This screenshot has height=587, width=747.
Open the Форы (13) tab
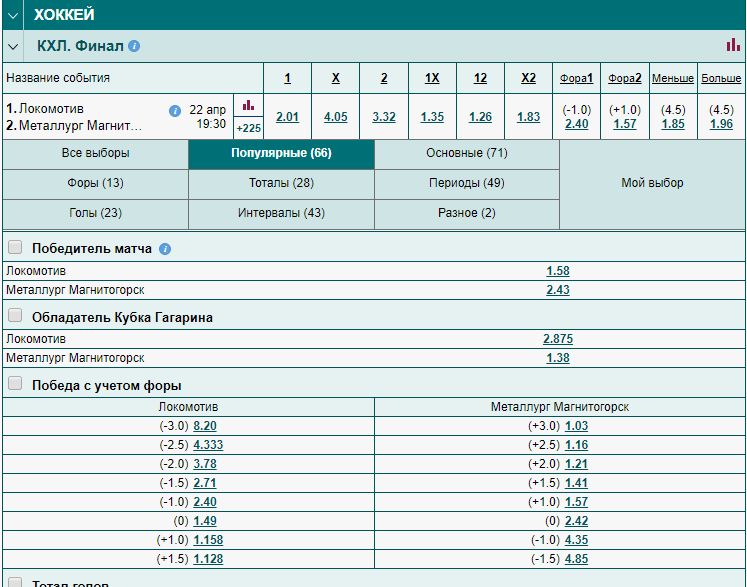[95, 183]
